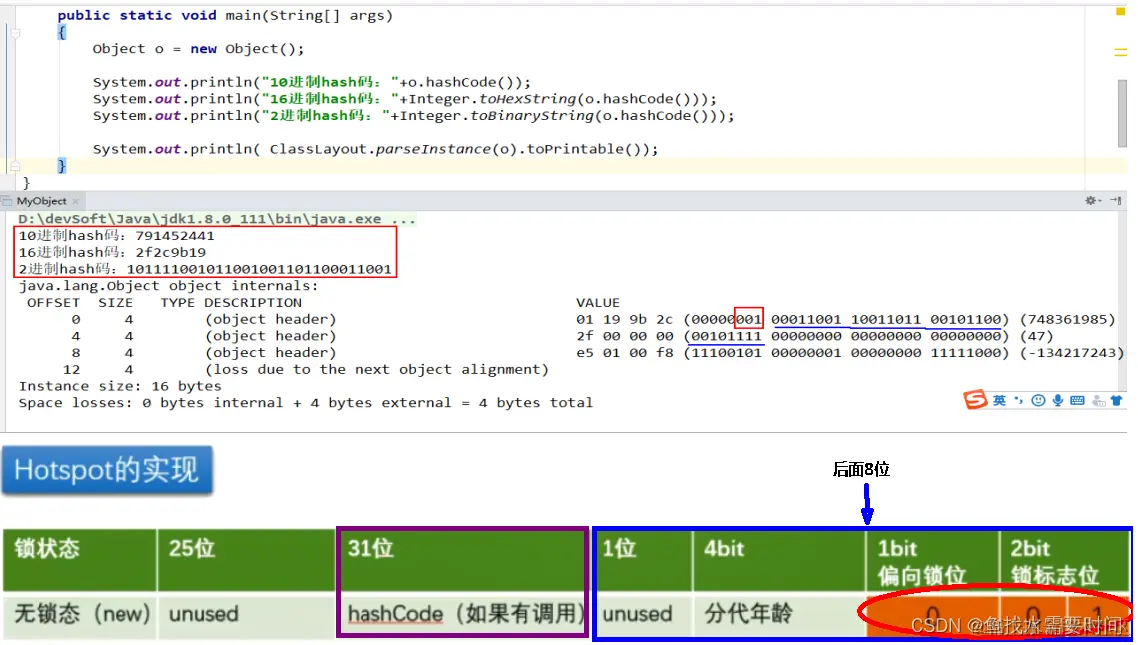
Task: Click 'unused' cell under 1位
Action: 637,614
